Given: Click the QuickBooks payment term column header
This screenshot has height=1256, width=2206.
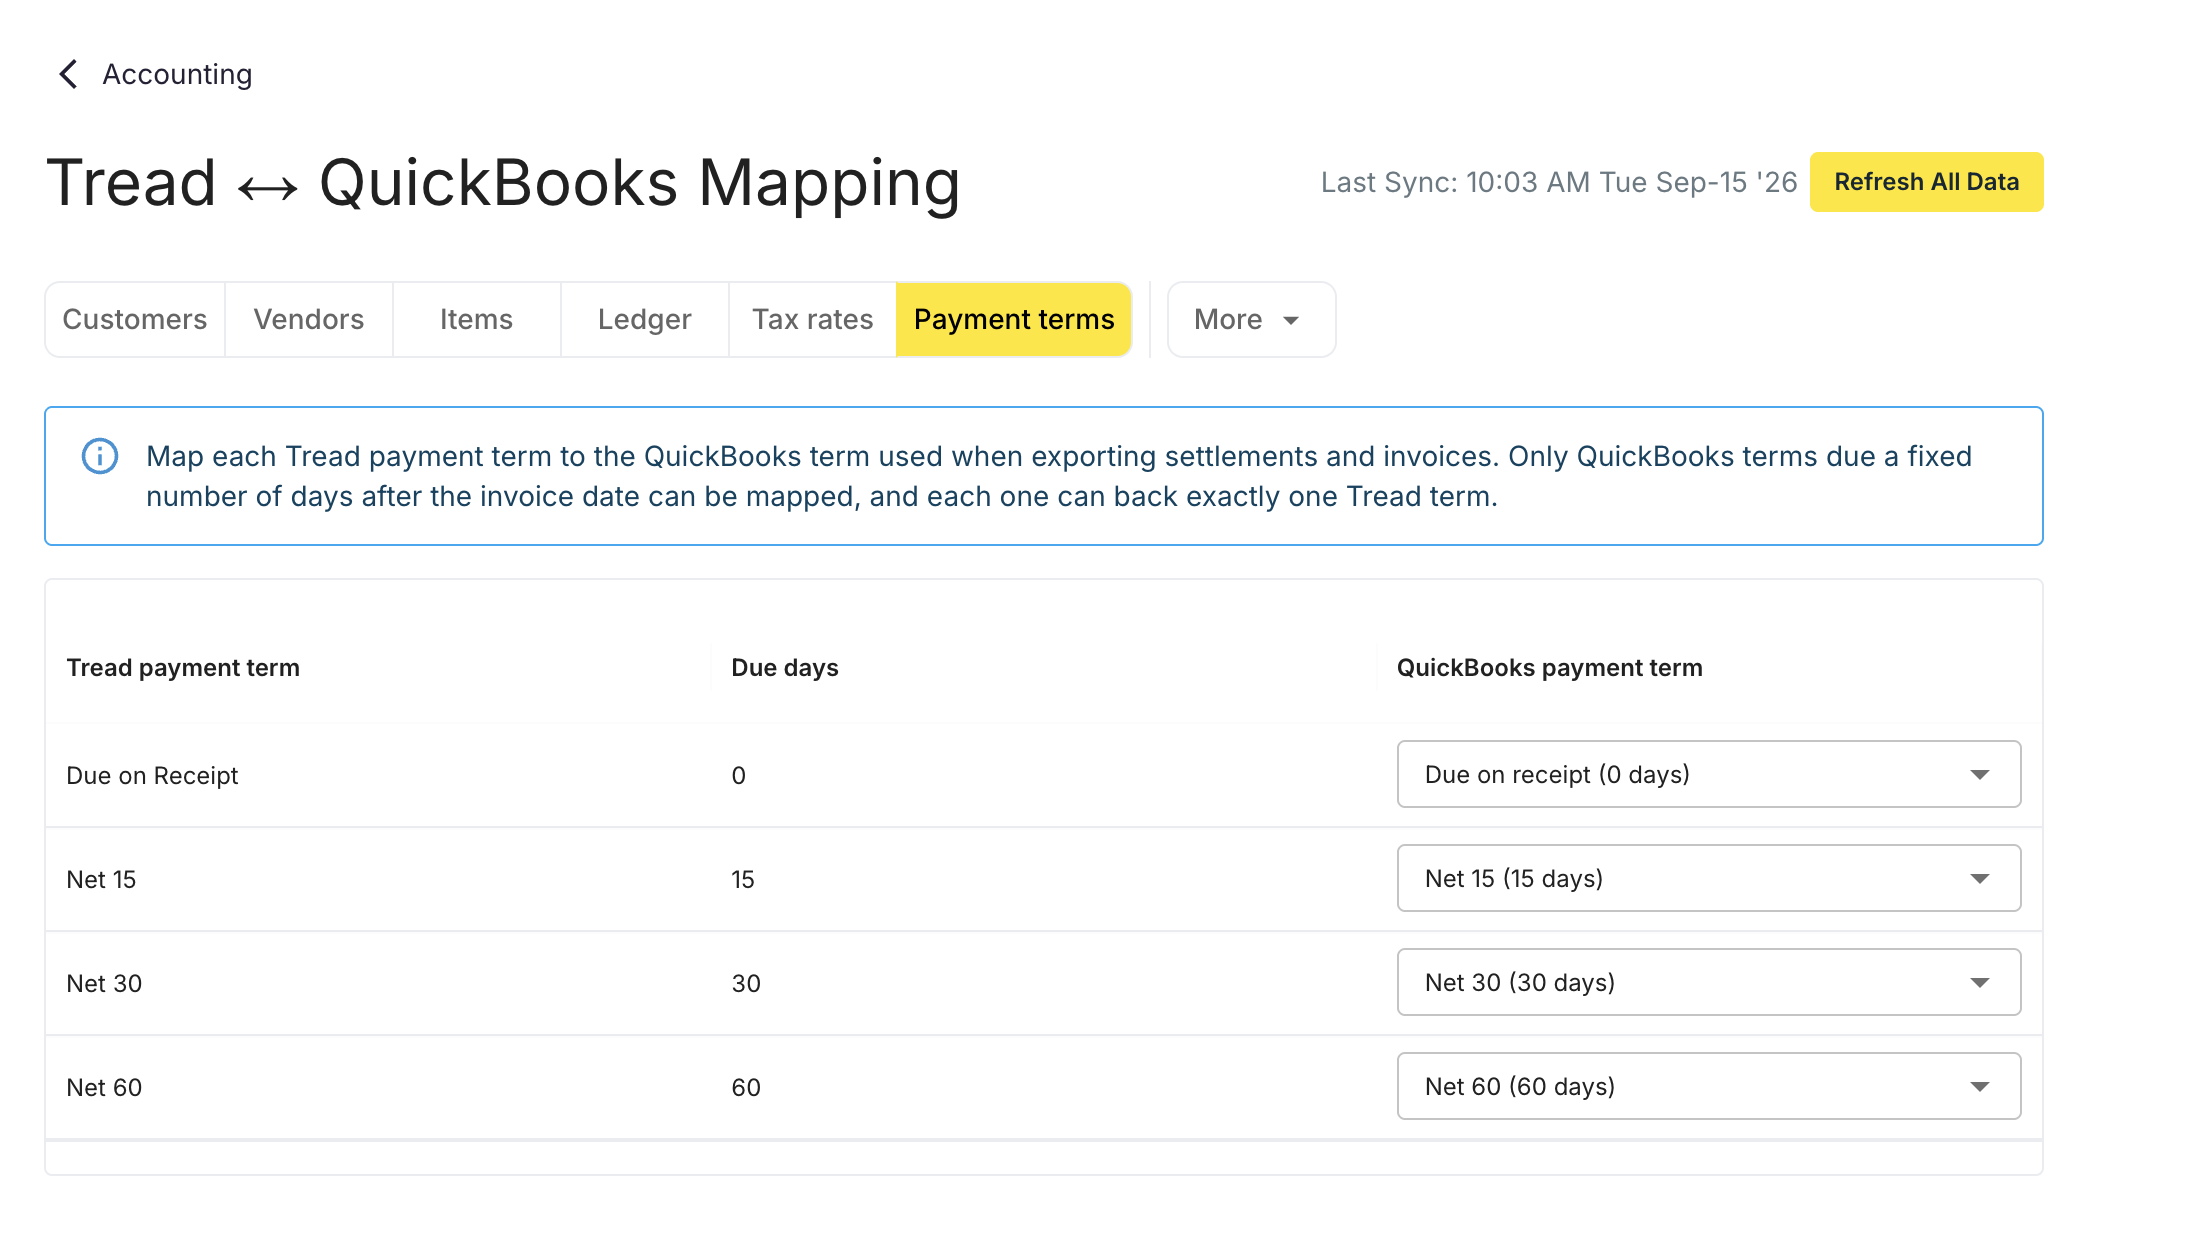Looking at the screenshot, I should tap(1549, 668).
